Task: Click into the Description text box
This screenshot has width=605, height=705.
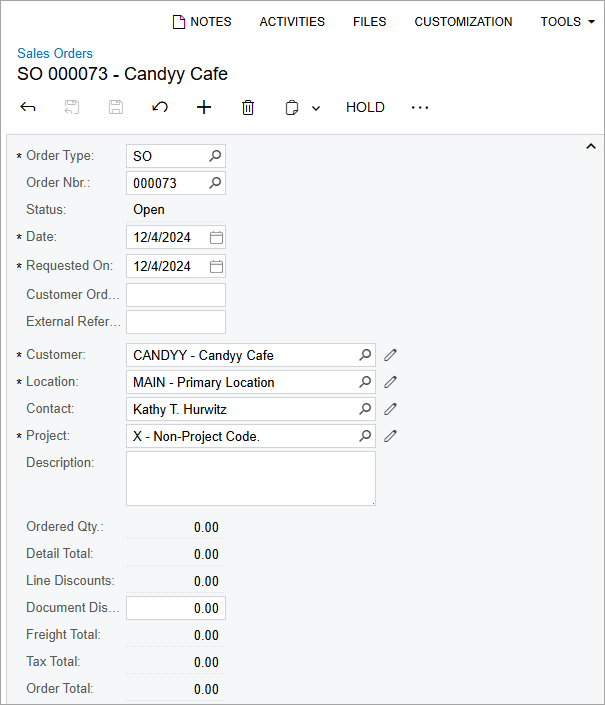Action: click(251, 478)
